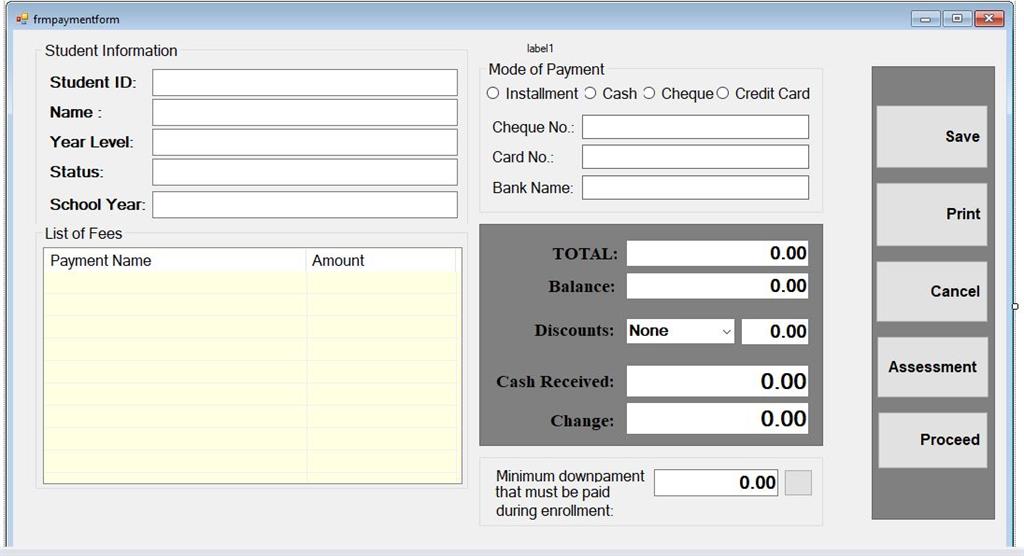Focus the Year Level text box
The width and height of the screenshot is (1024, 556).
[x=305, y=142]
